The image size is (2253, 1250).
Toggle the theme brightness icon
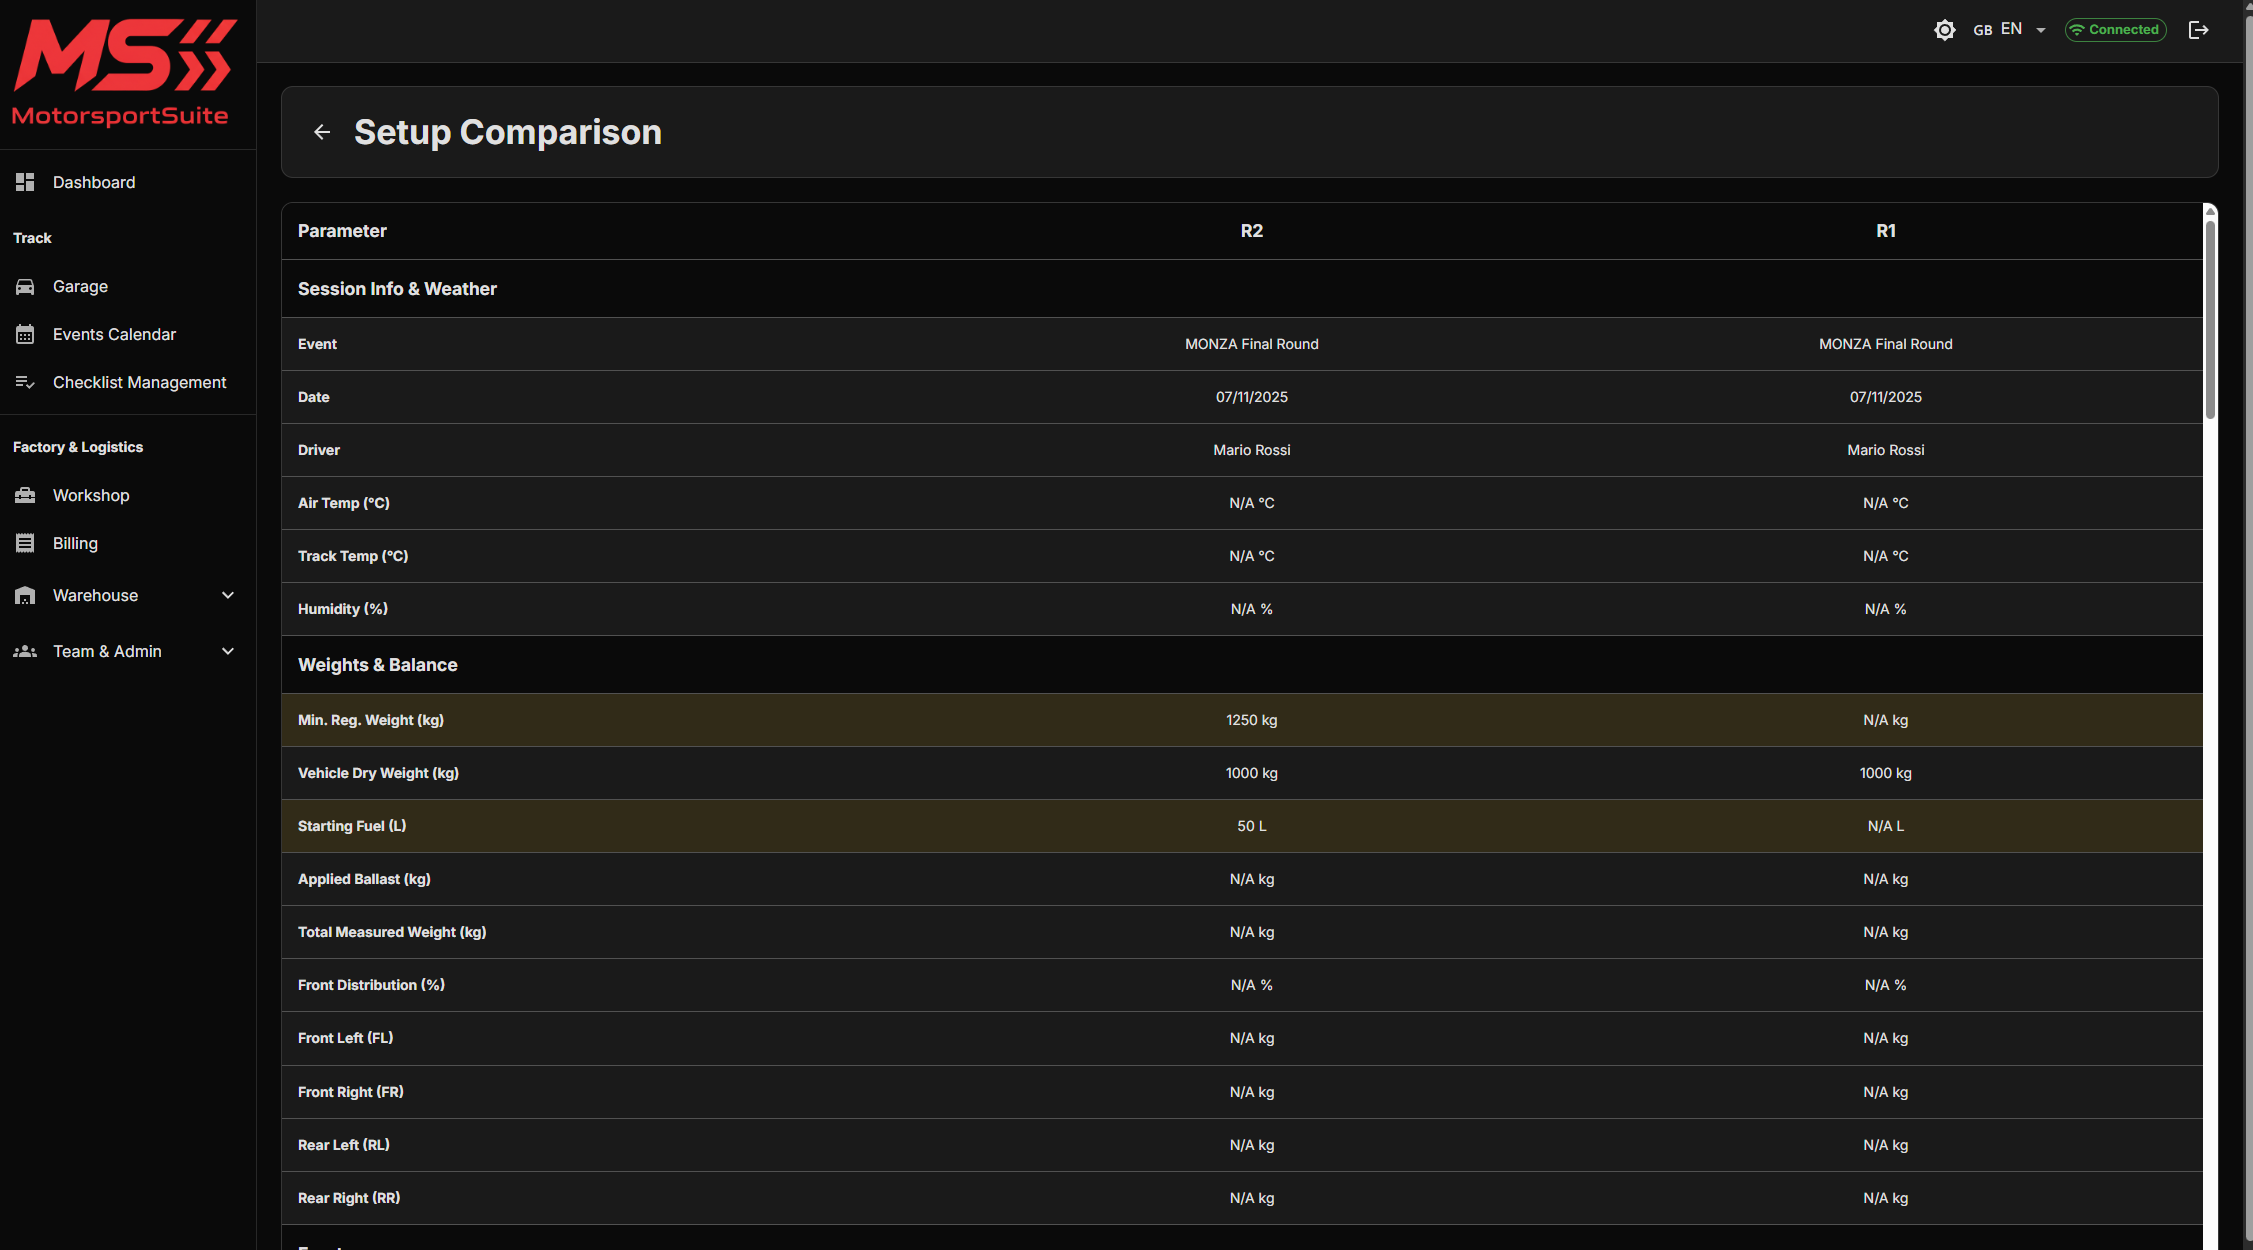coord(1944,30)
